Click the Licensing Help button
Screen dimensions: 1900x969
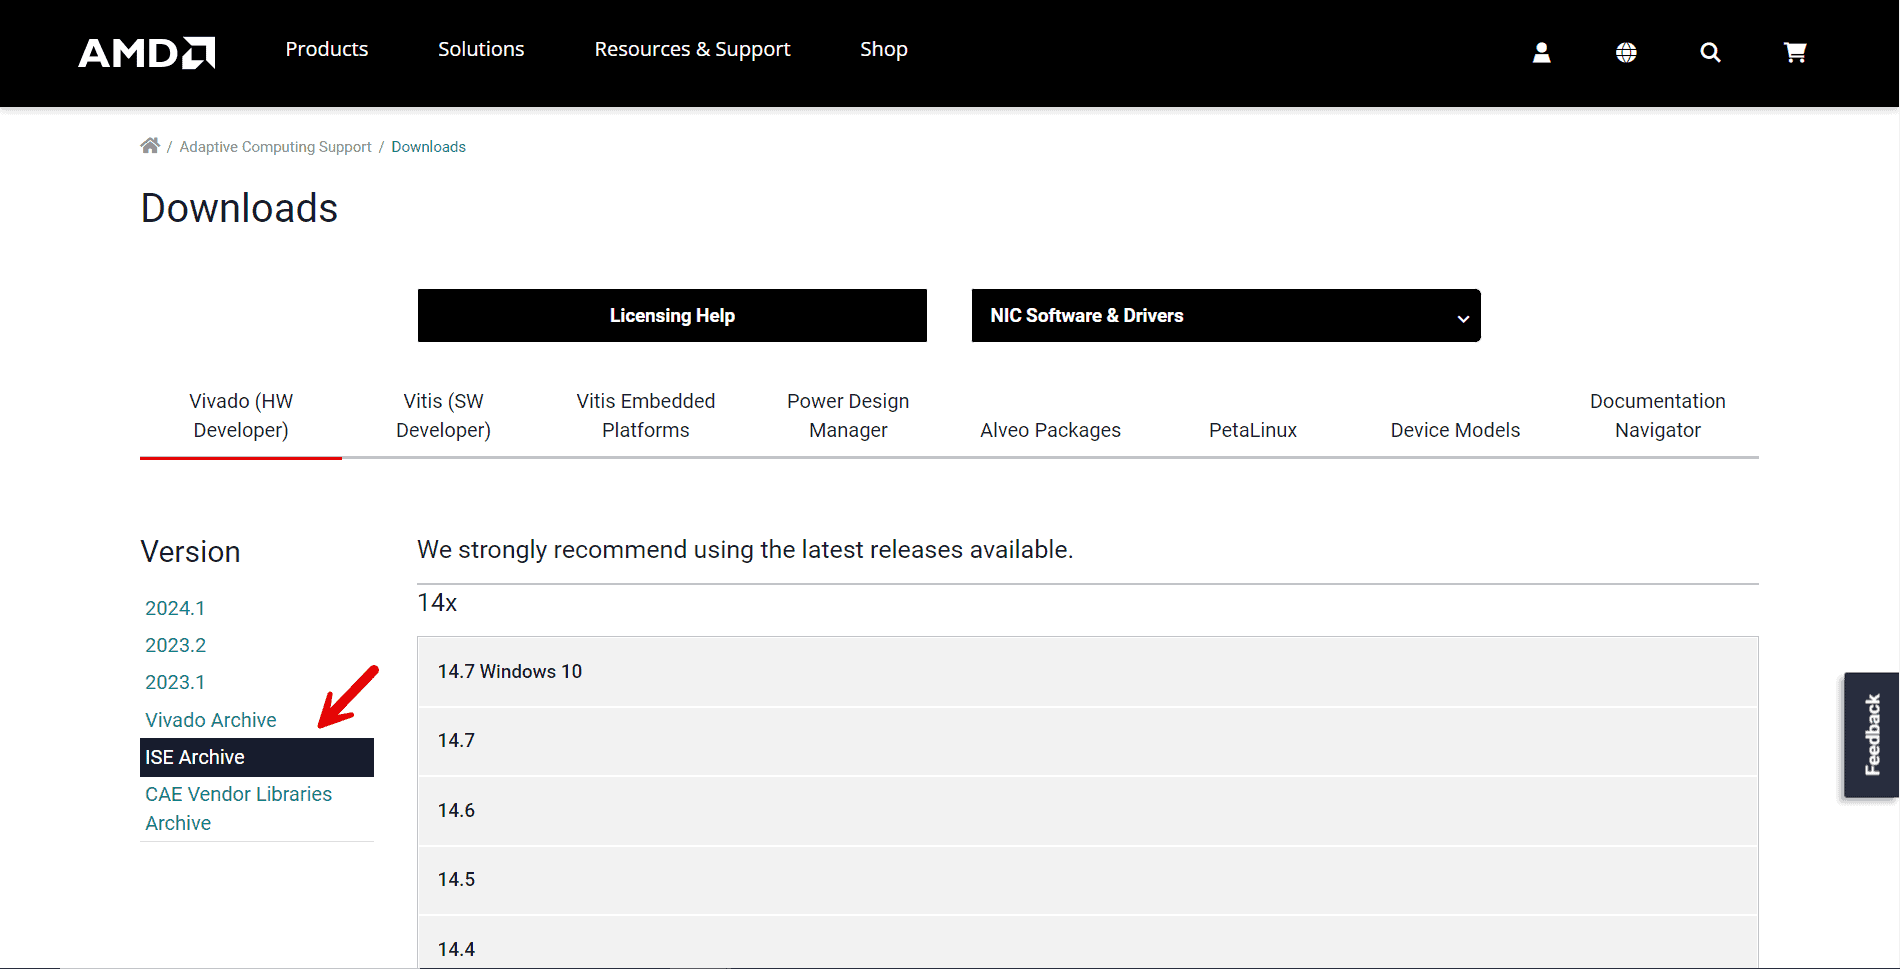pos(672,315)
